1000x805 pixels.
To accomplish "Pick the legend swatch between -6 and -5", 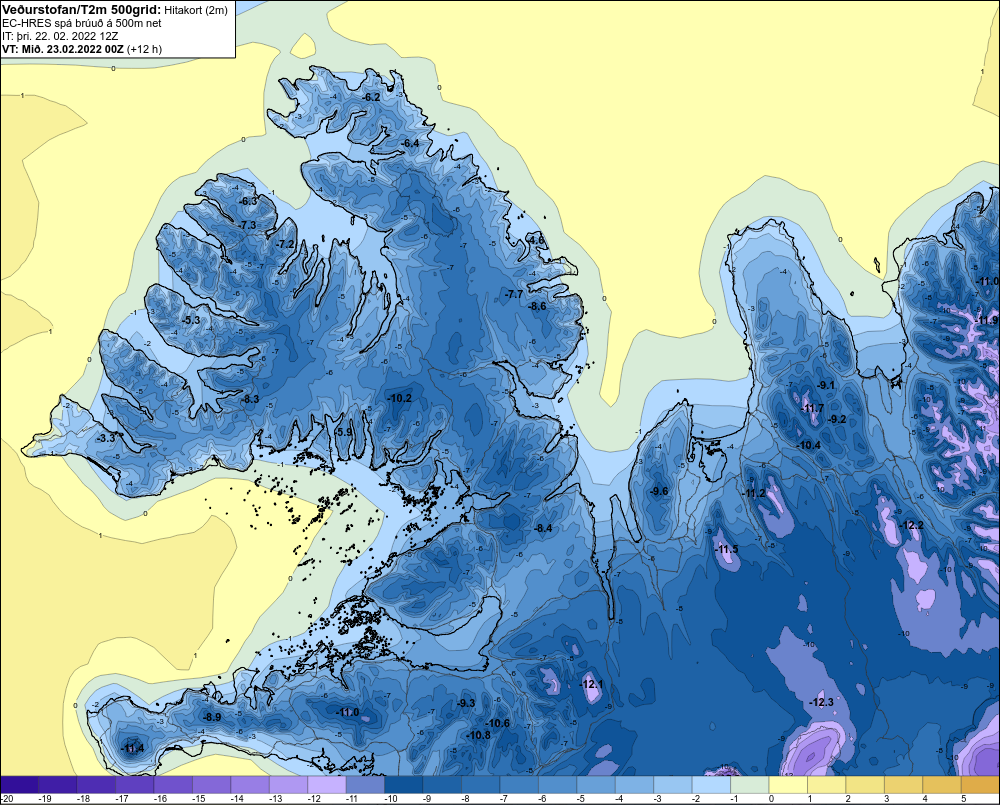I will tap(557, 785).
